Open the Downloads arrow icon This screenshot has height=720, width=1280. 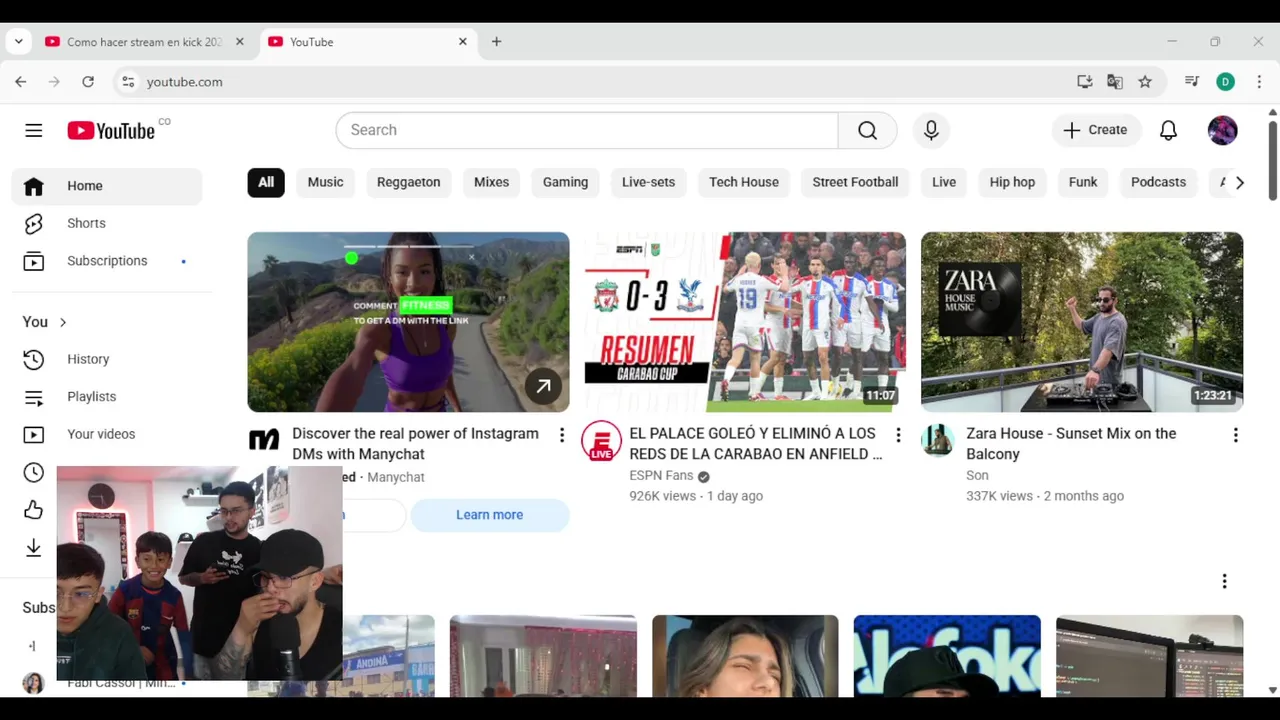34,547
